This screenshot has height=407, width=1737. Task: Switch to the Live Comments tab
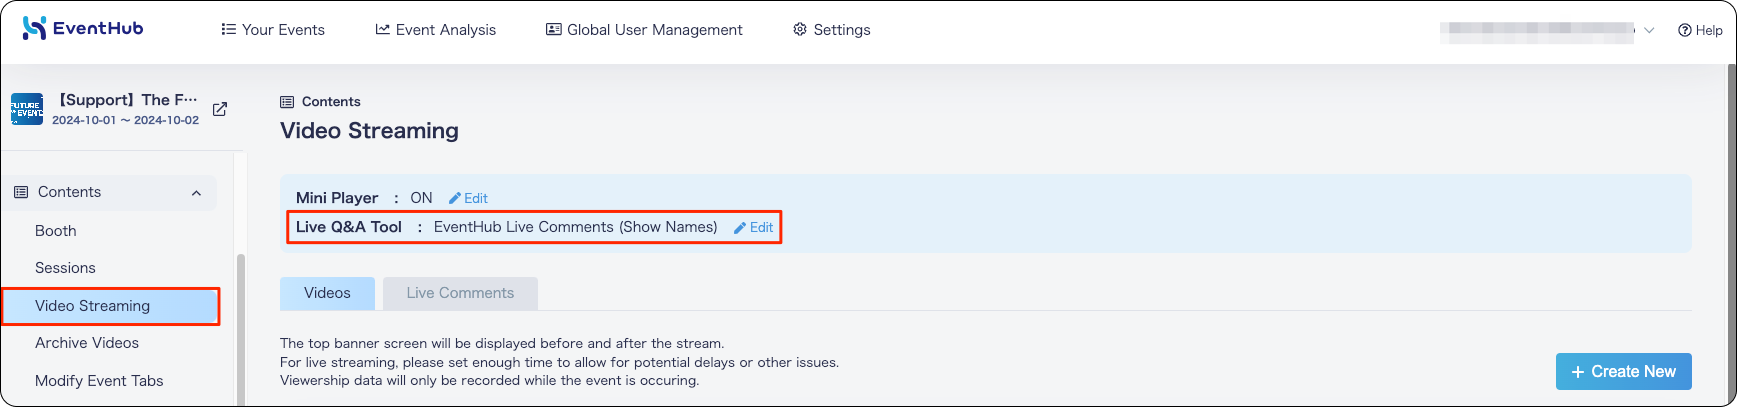click(x=460, y=293)
